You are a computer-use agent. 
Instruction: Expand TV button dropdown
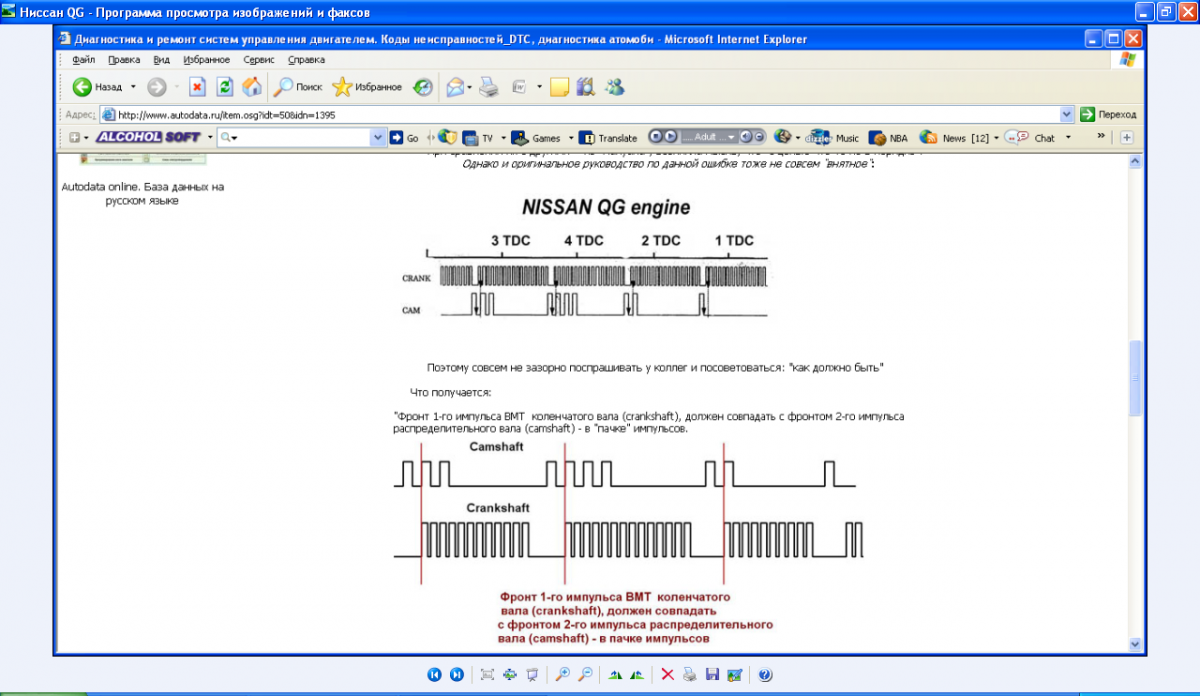point(501,137)
